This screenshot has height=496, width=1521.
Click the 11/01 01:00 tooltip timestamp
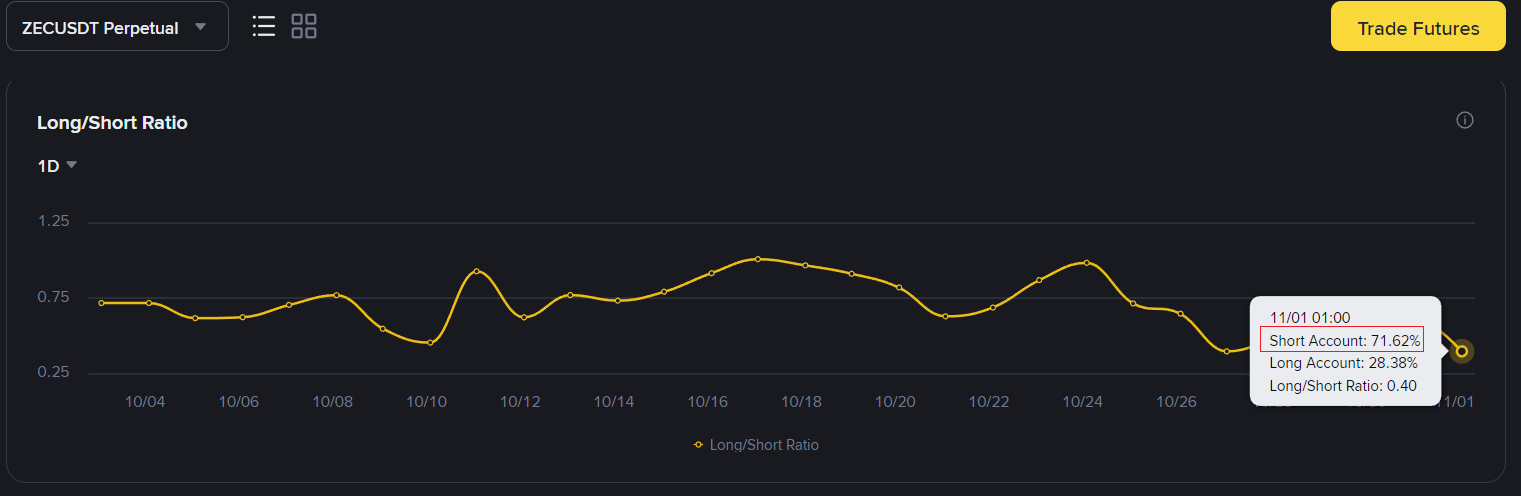click(x=1310, y=318)
